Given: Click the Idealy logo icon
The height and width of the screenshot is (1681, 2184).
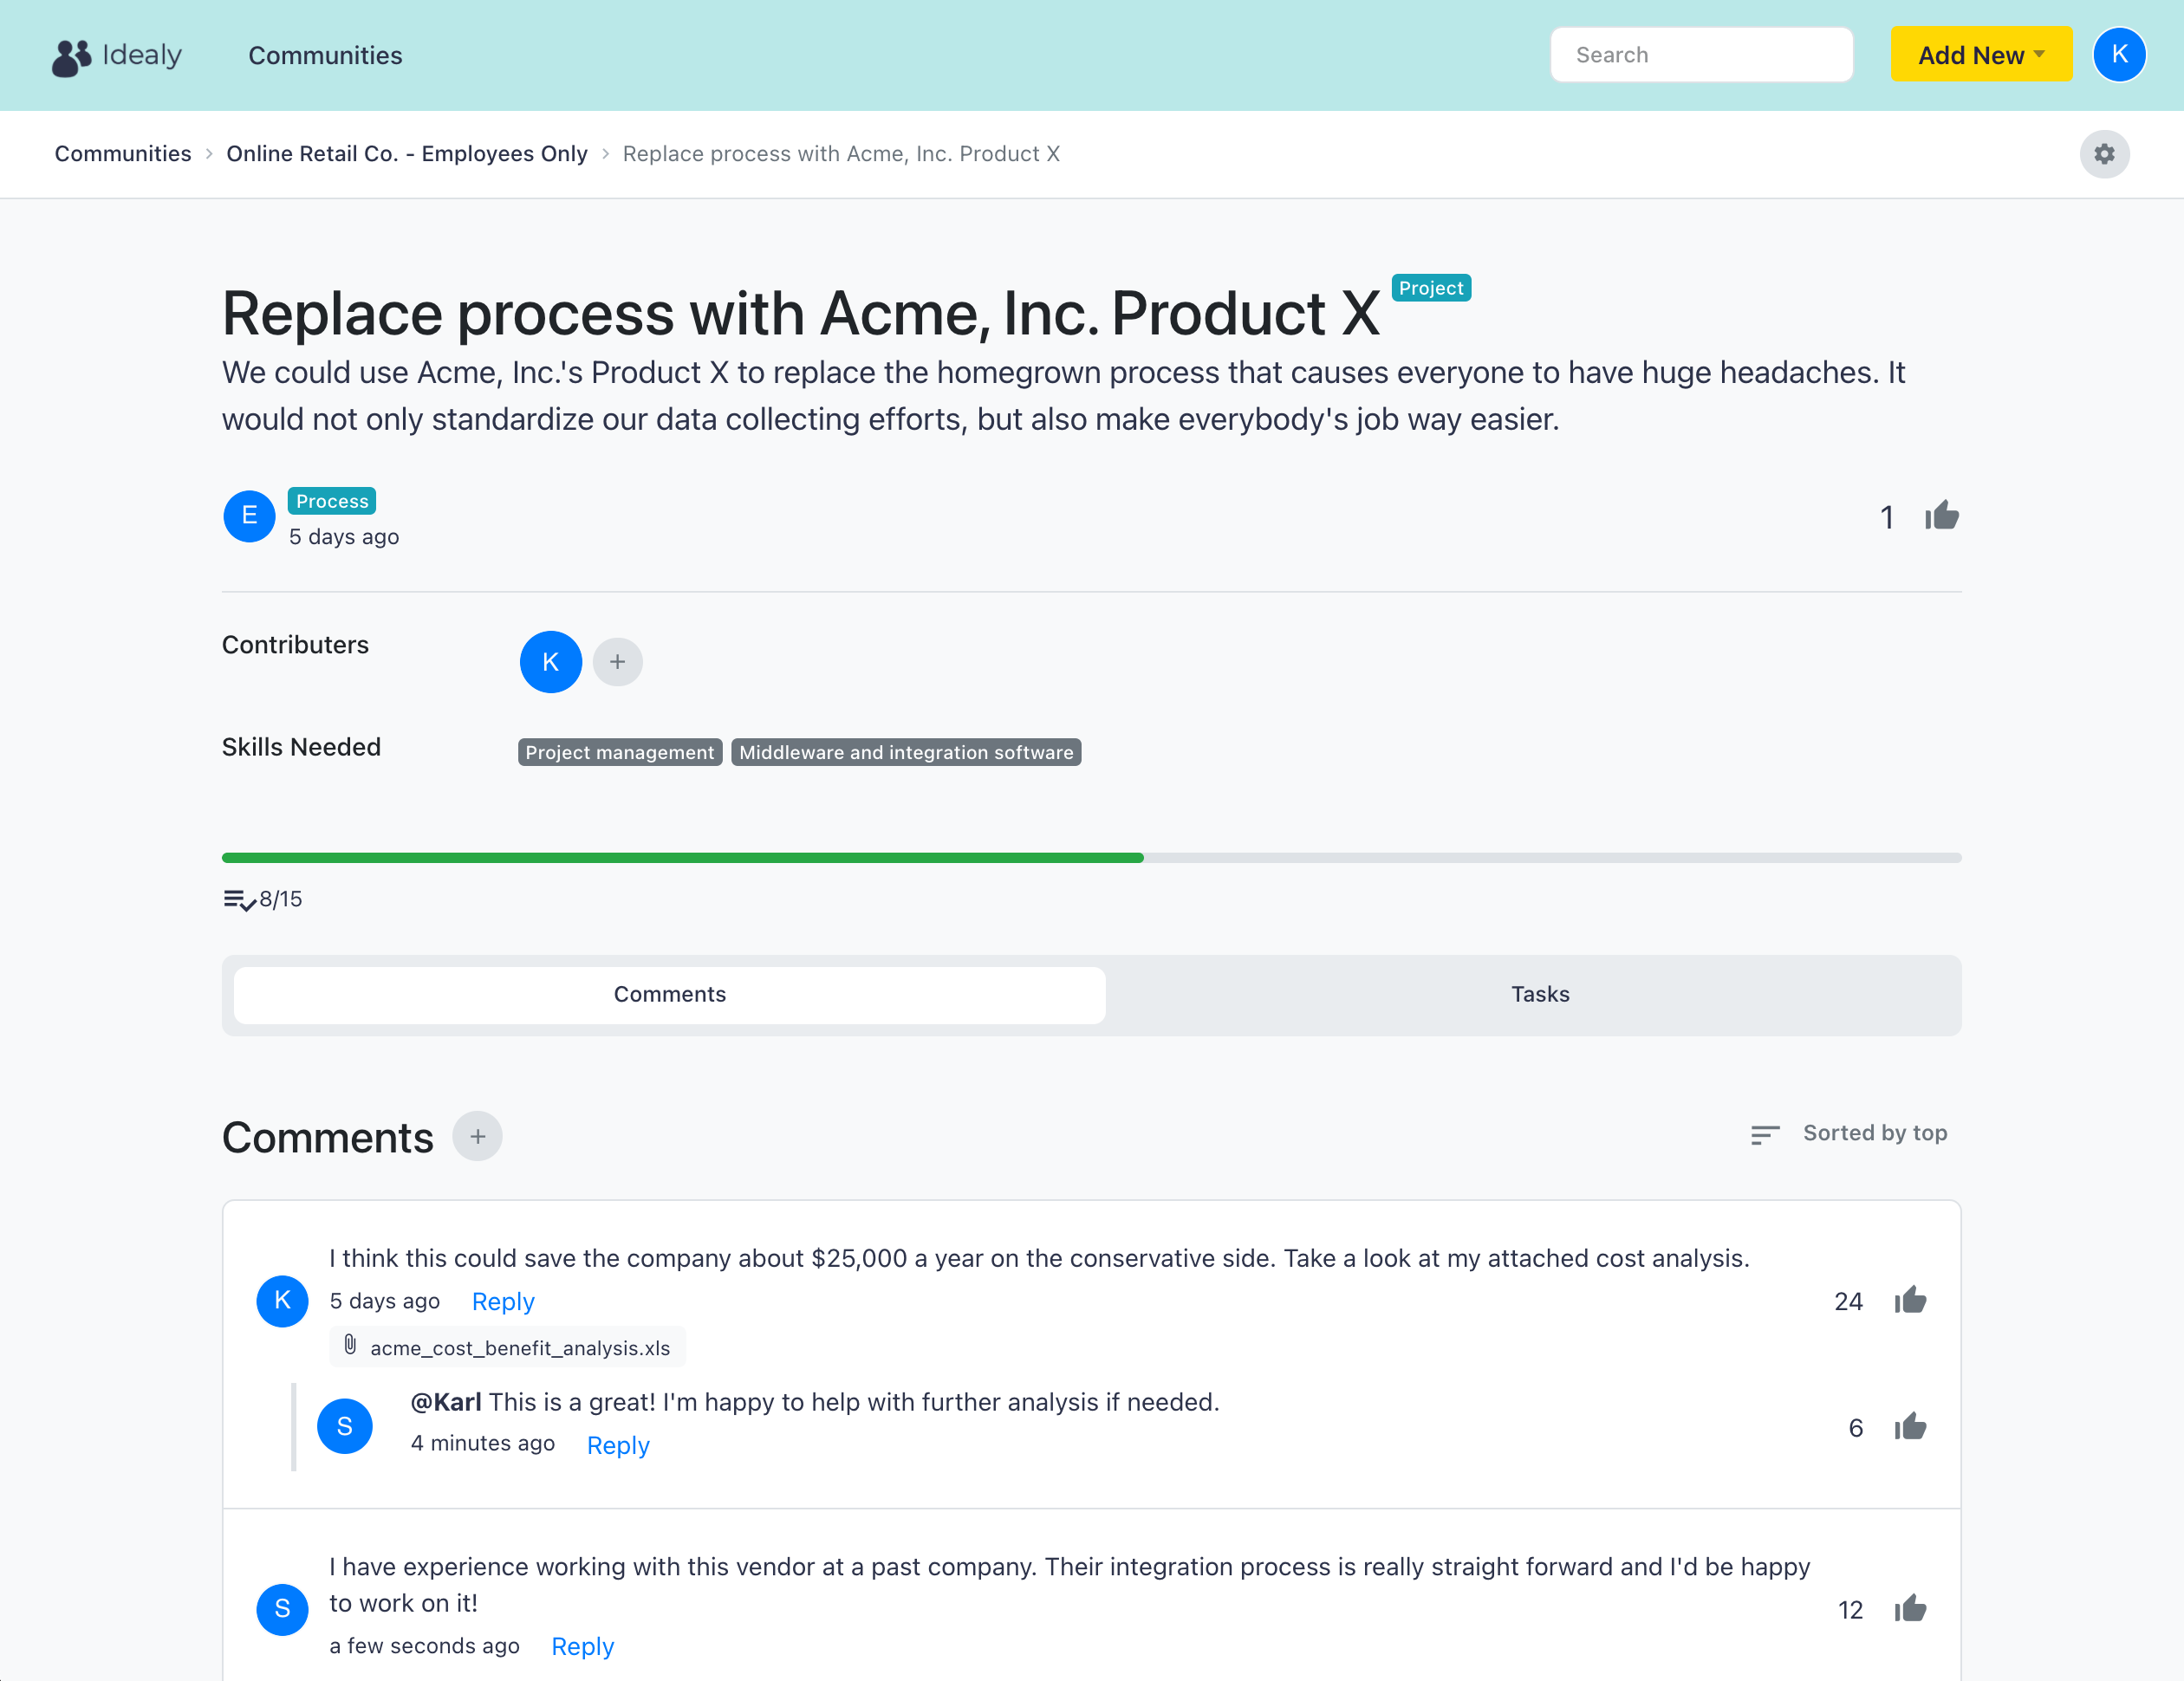Looking at the screenshot, I should (71, 57).
